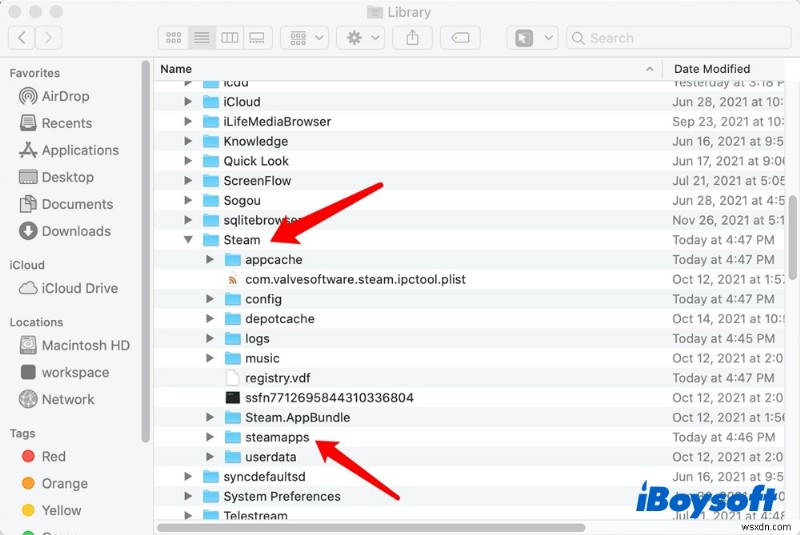Expand the ScreenFlow folder

tap(188, 181)
